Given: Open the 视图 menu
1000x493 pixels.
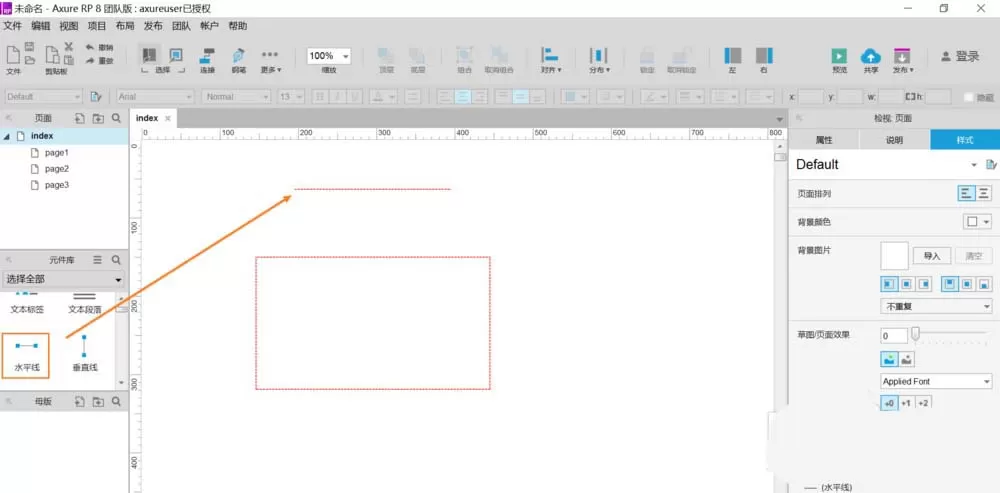Looking at the screenshot, I should [x=69, y=26].
